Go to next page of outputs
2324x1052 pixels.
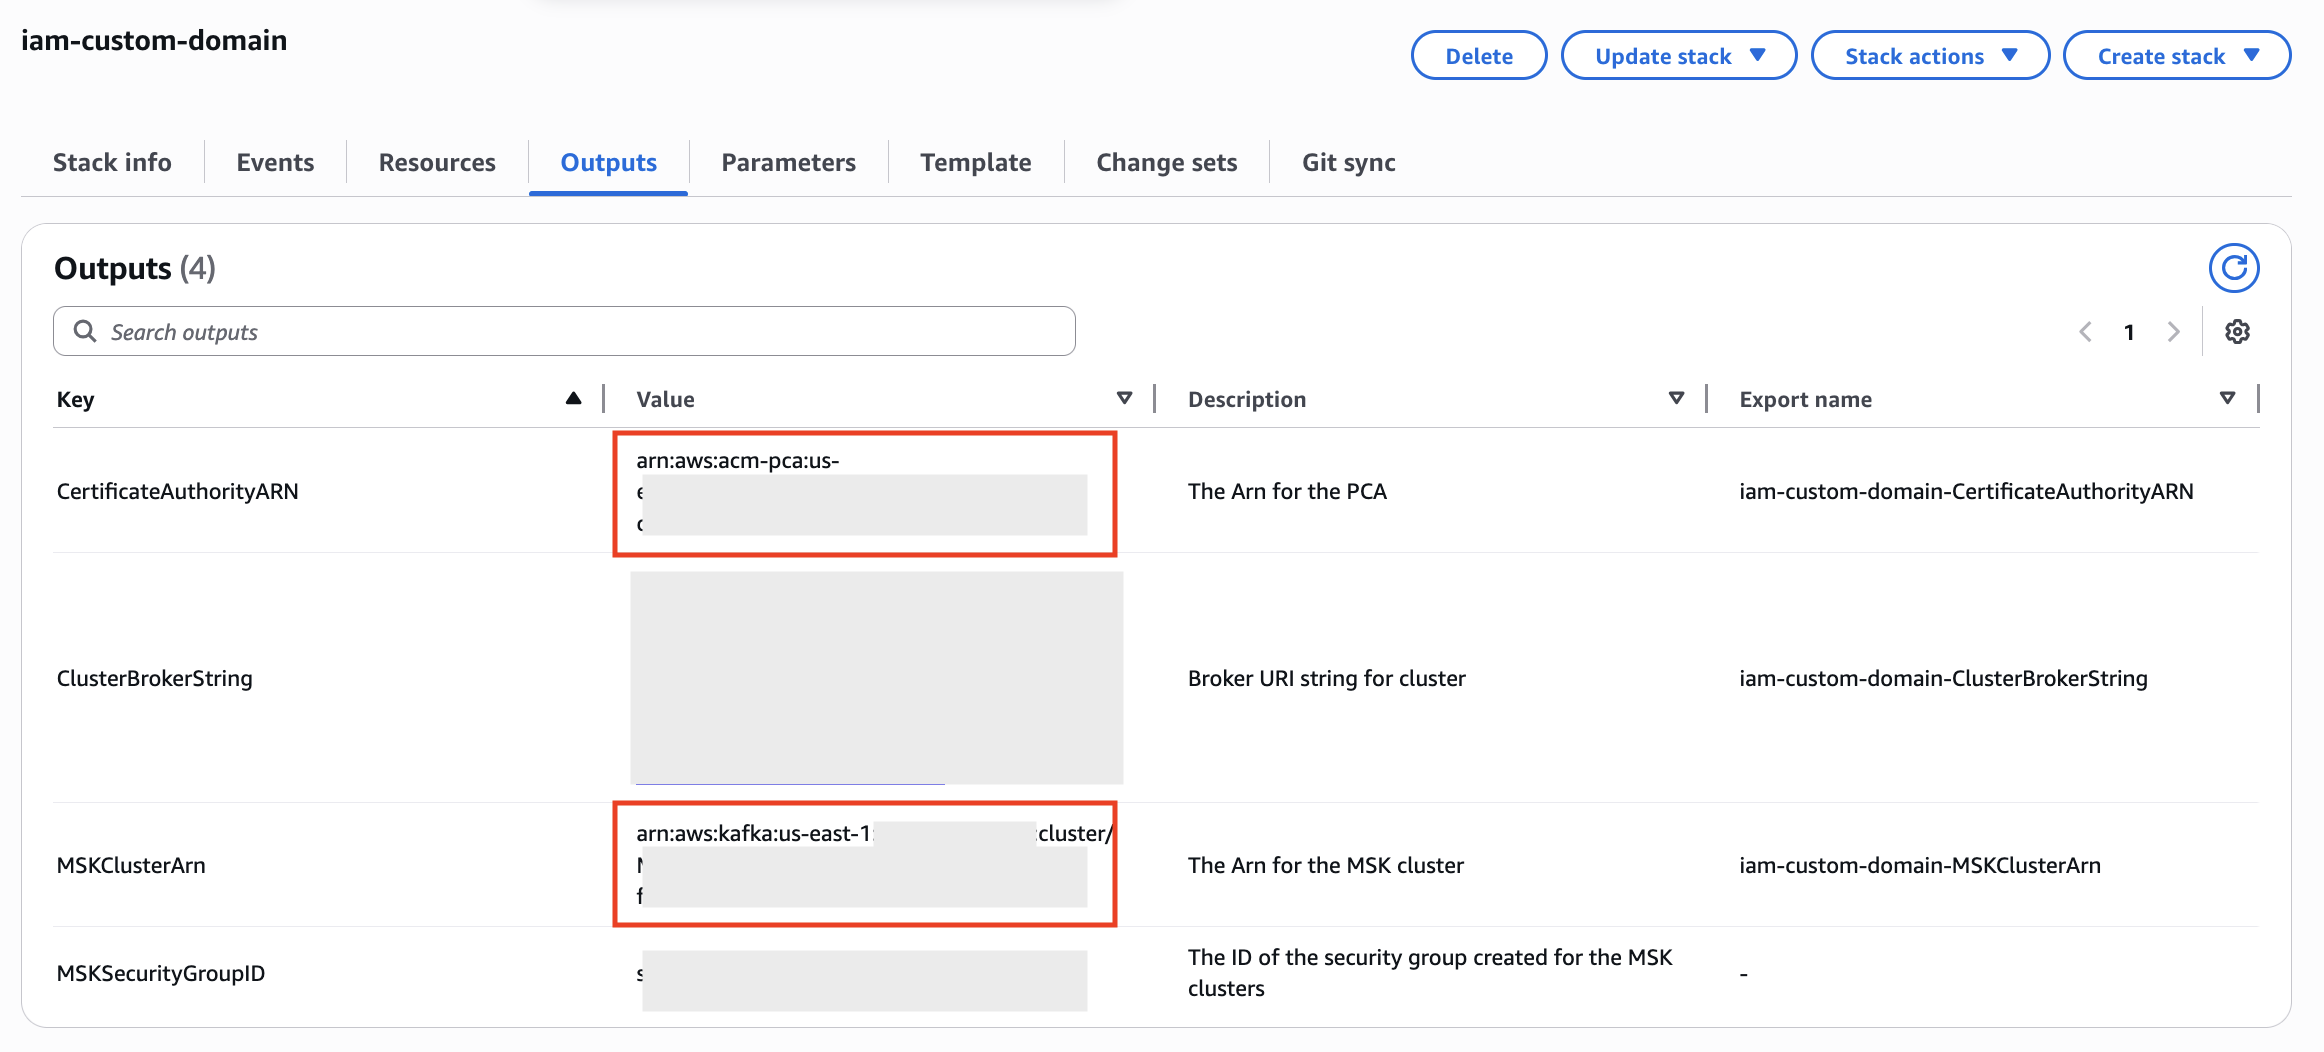[x=2173, y=332]
